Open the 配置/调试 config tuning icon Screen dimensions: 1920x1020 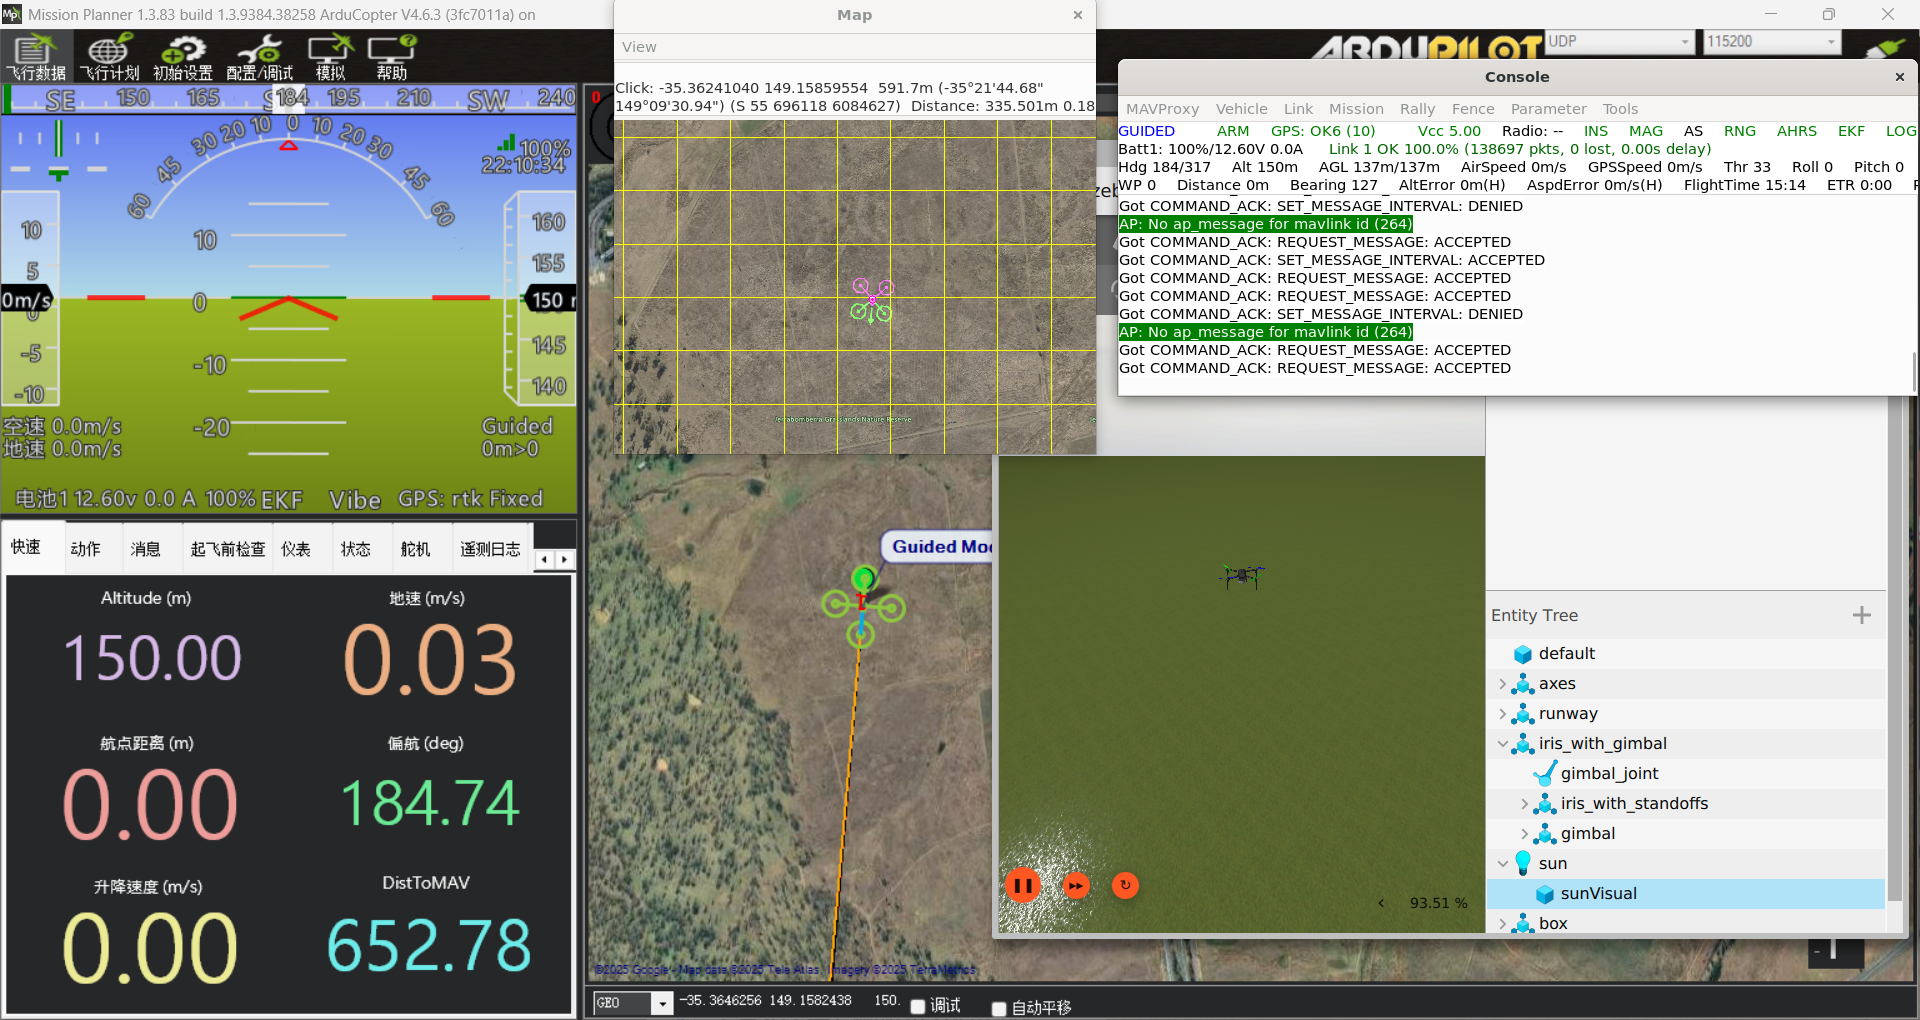point(260,57)
